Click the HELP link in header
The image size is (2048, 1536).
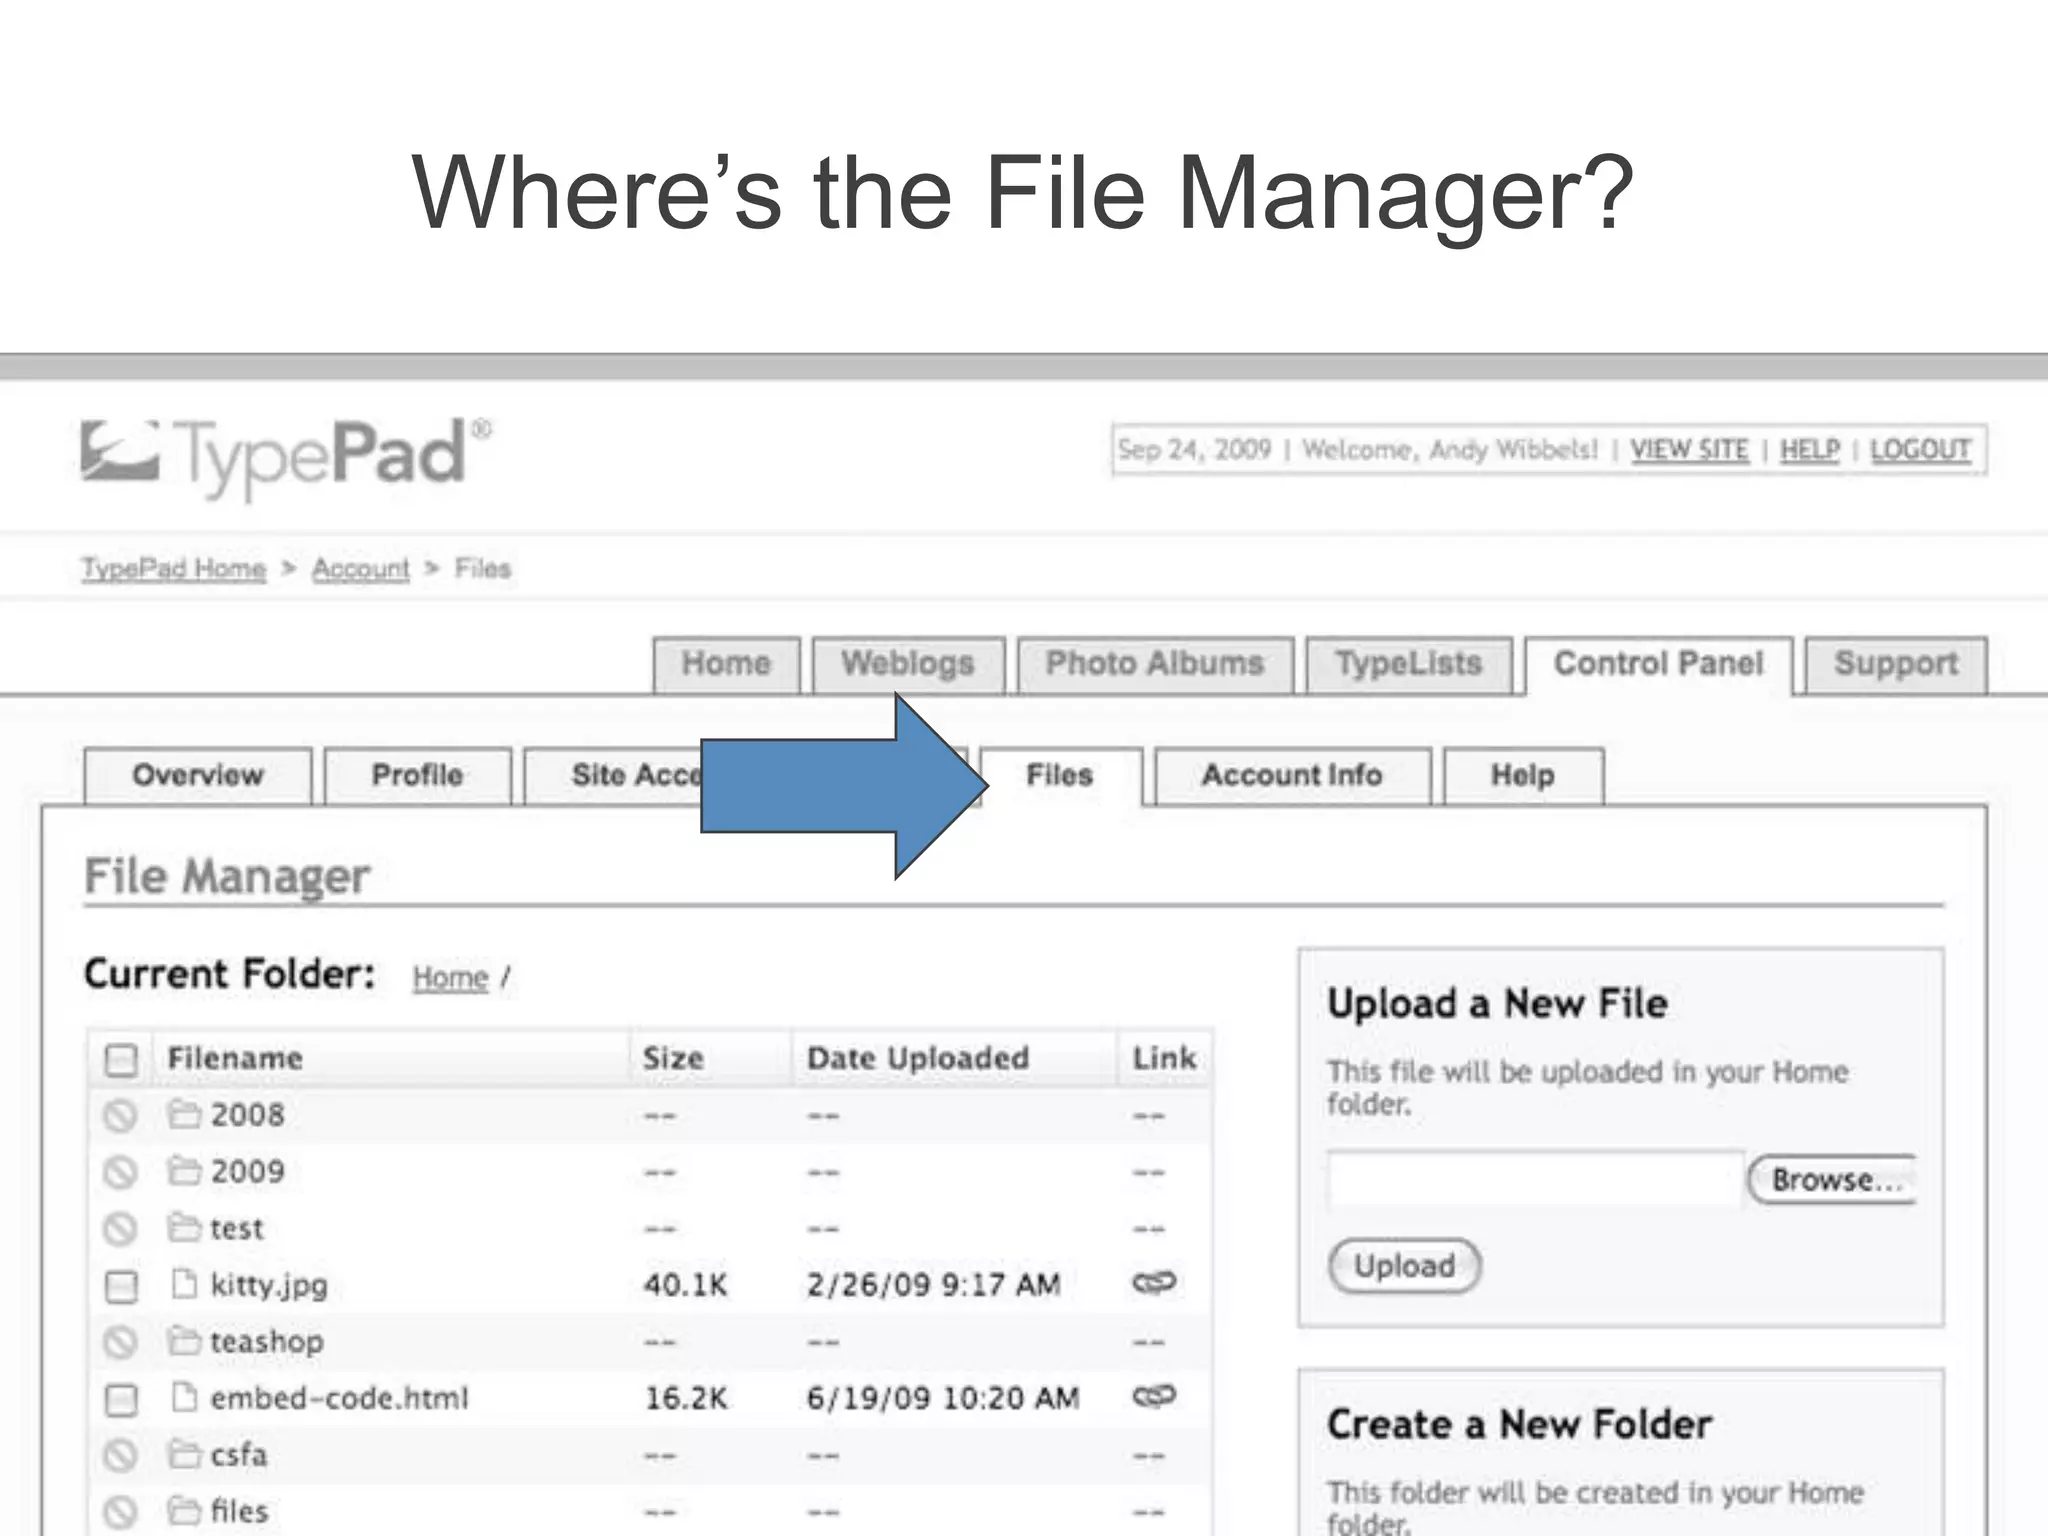pyautogui.click(x=1810, y=450)
